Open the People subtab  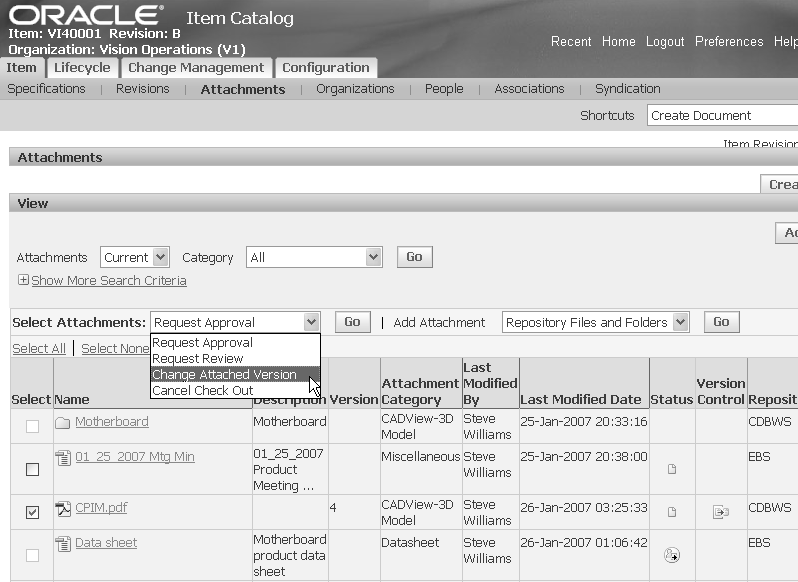click(444, 89)
